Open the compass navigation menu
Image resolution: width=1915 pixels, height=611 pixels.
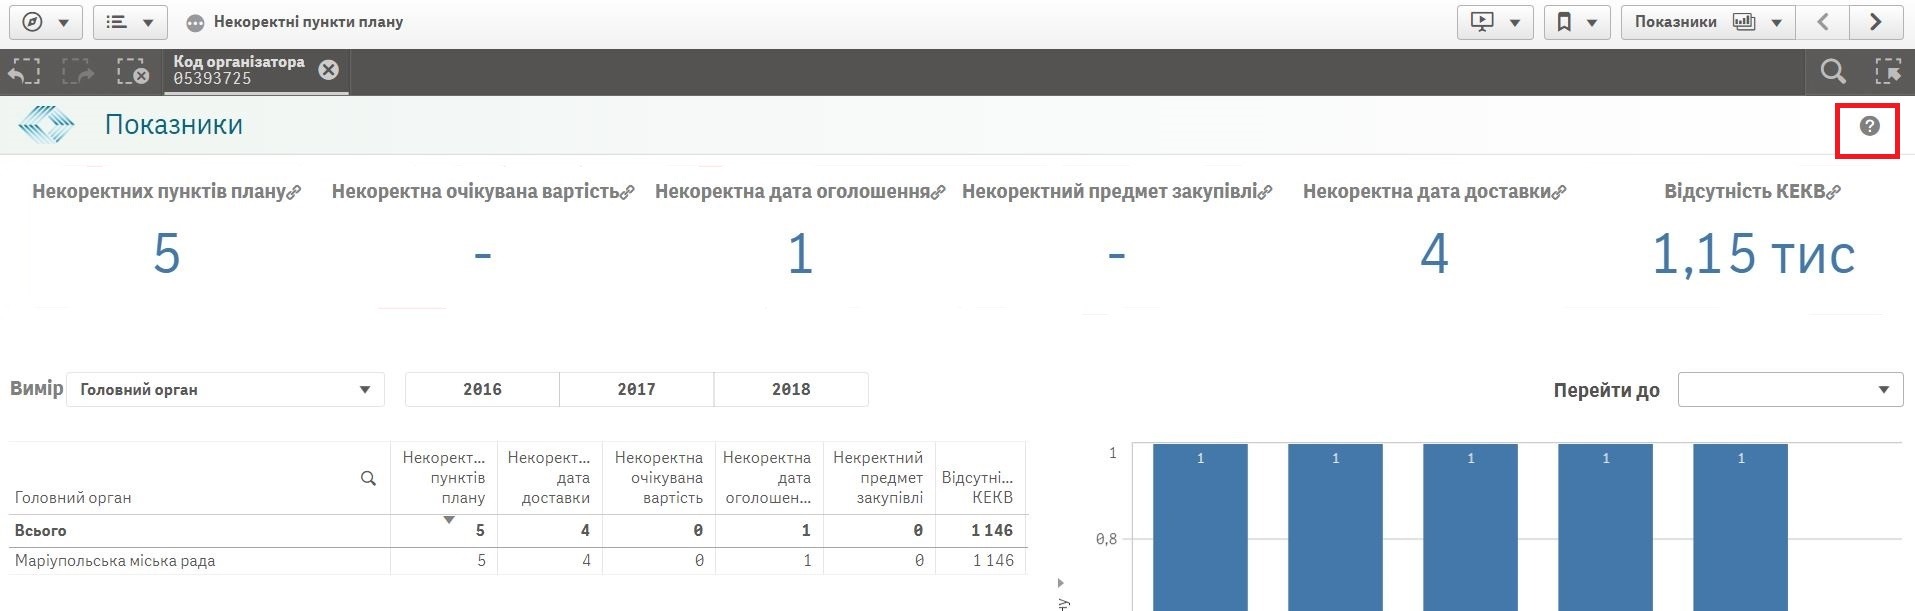point(45,22)
